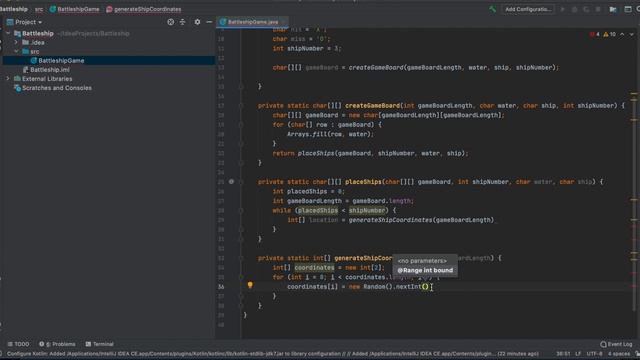Screen dimensions: 640x360
Task: Click the Add Configuration button
Action: point(528,9)
